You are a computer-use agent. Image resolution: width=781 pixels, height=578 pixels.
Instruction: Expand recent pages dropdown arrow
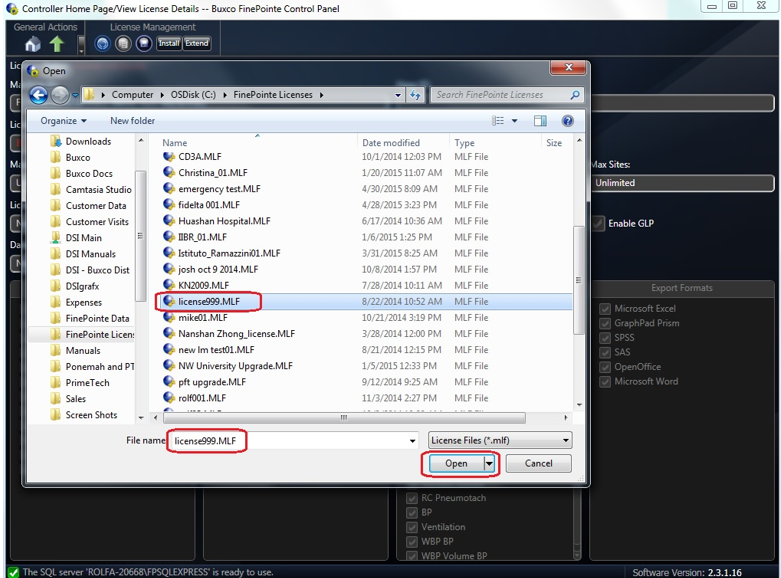tap(75, 95)
